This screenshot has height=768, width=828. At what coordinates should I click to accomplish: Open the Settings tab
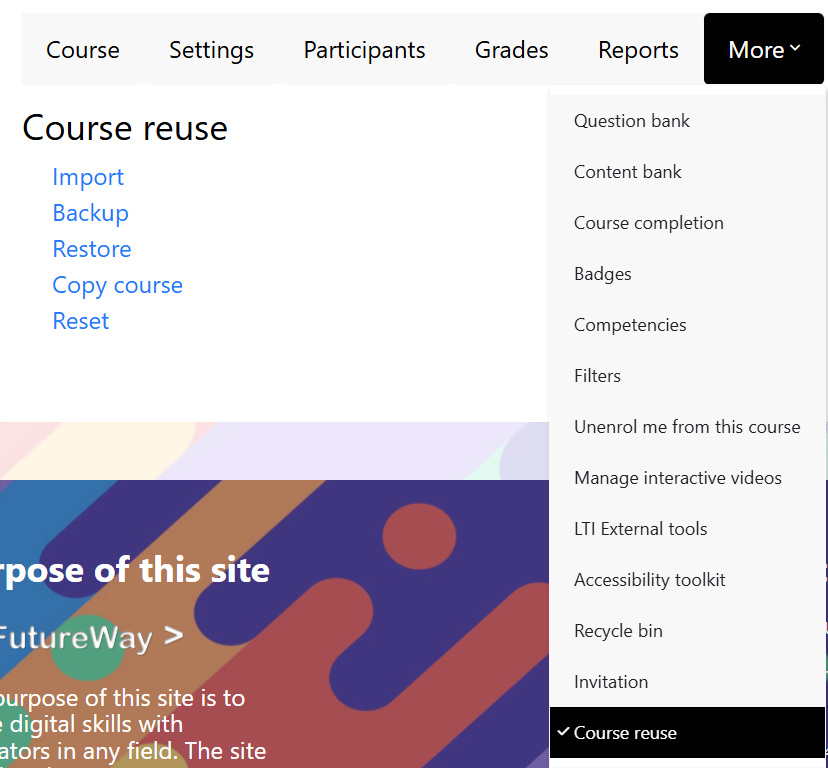click(211, 50)
